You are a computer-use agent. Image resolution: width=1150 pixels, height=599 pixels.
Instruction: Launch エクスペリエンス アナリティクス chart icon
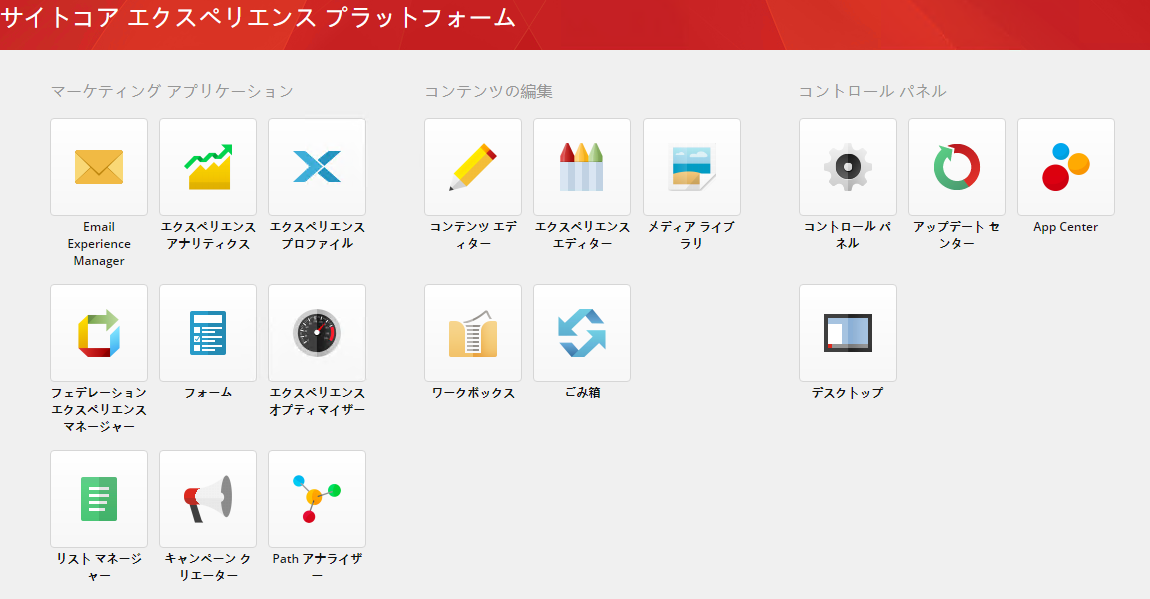208,167
